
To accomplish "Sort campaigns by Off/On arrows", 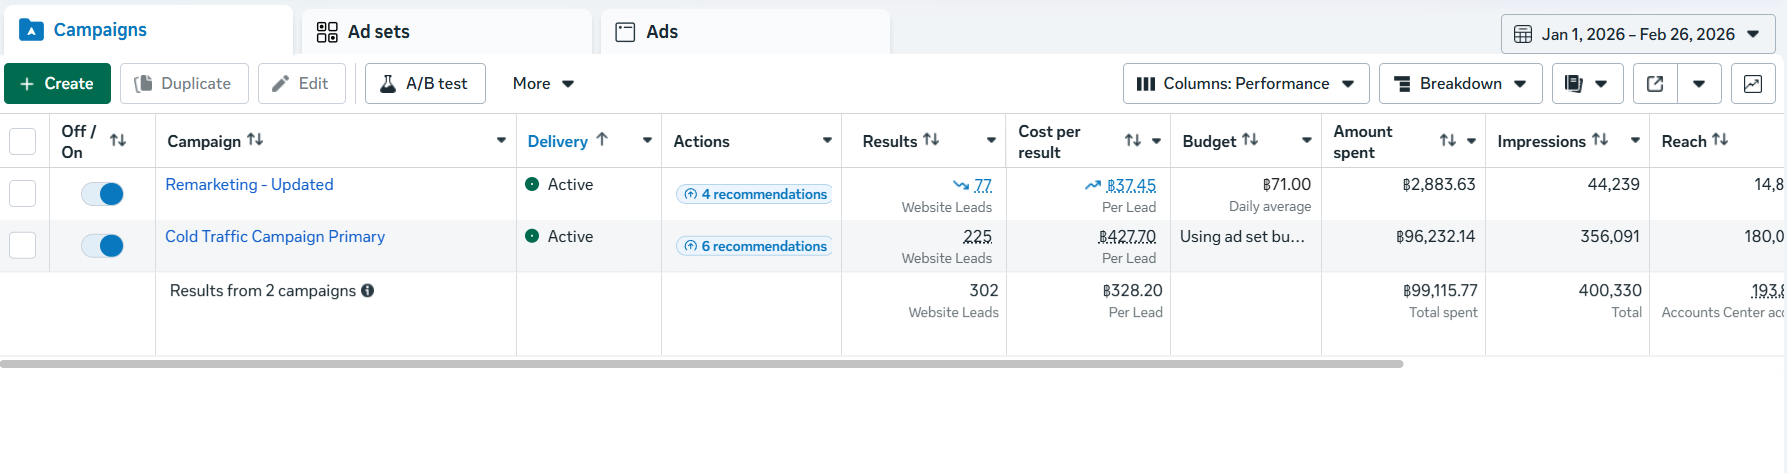I will pos(118,140).
